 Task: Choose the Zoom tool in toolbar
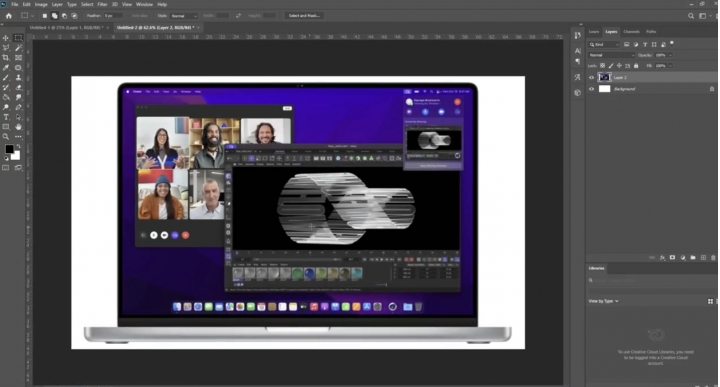[x=6, y=137]
